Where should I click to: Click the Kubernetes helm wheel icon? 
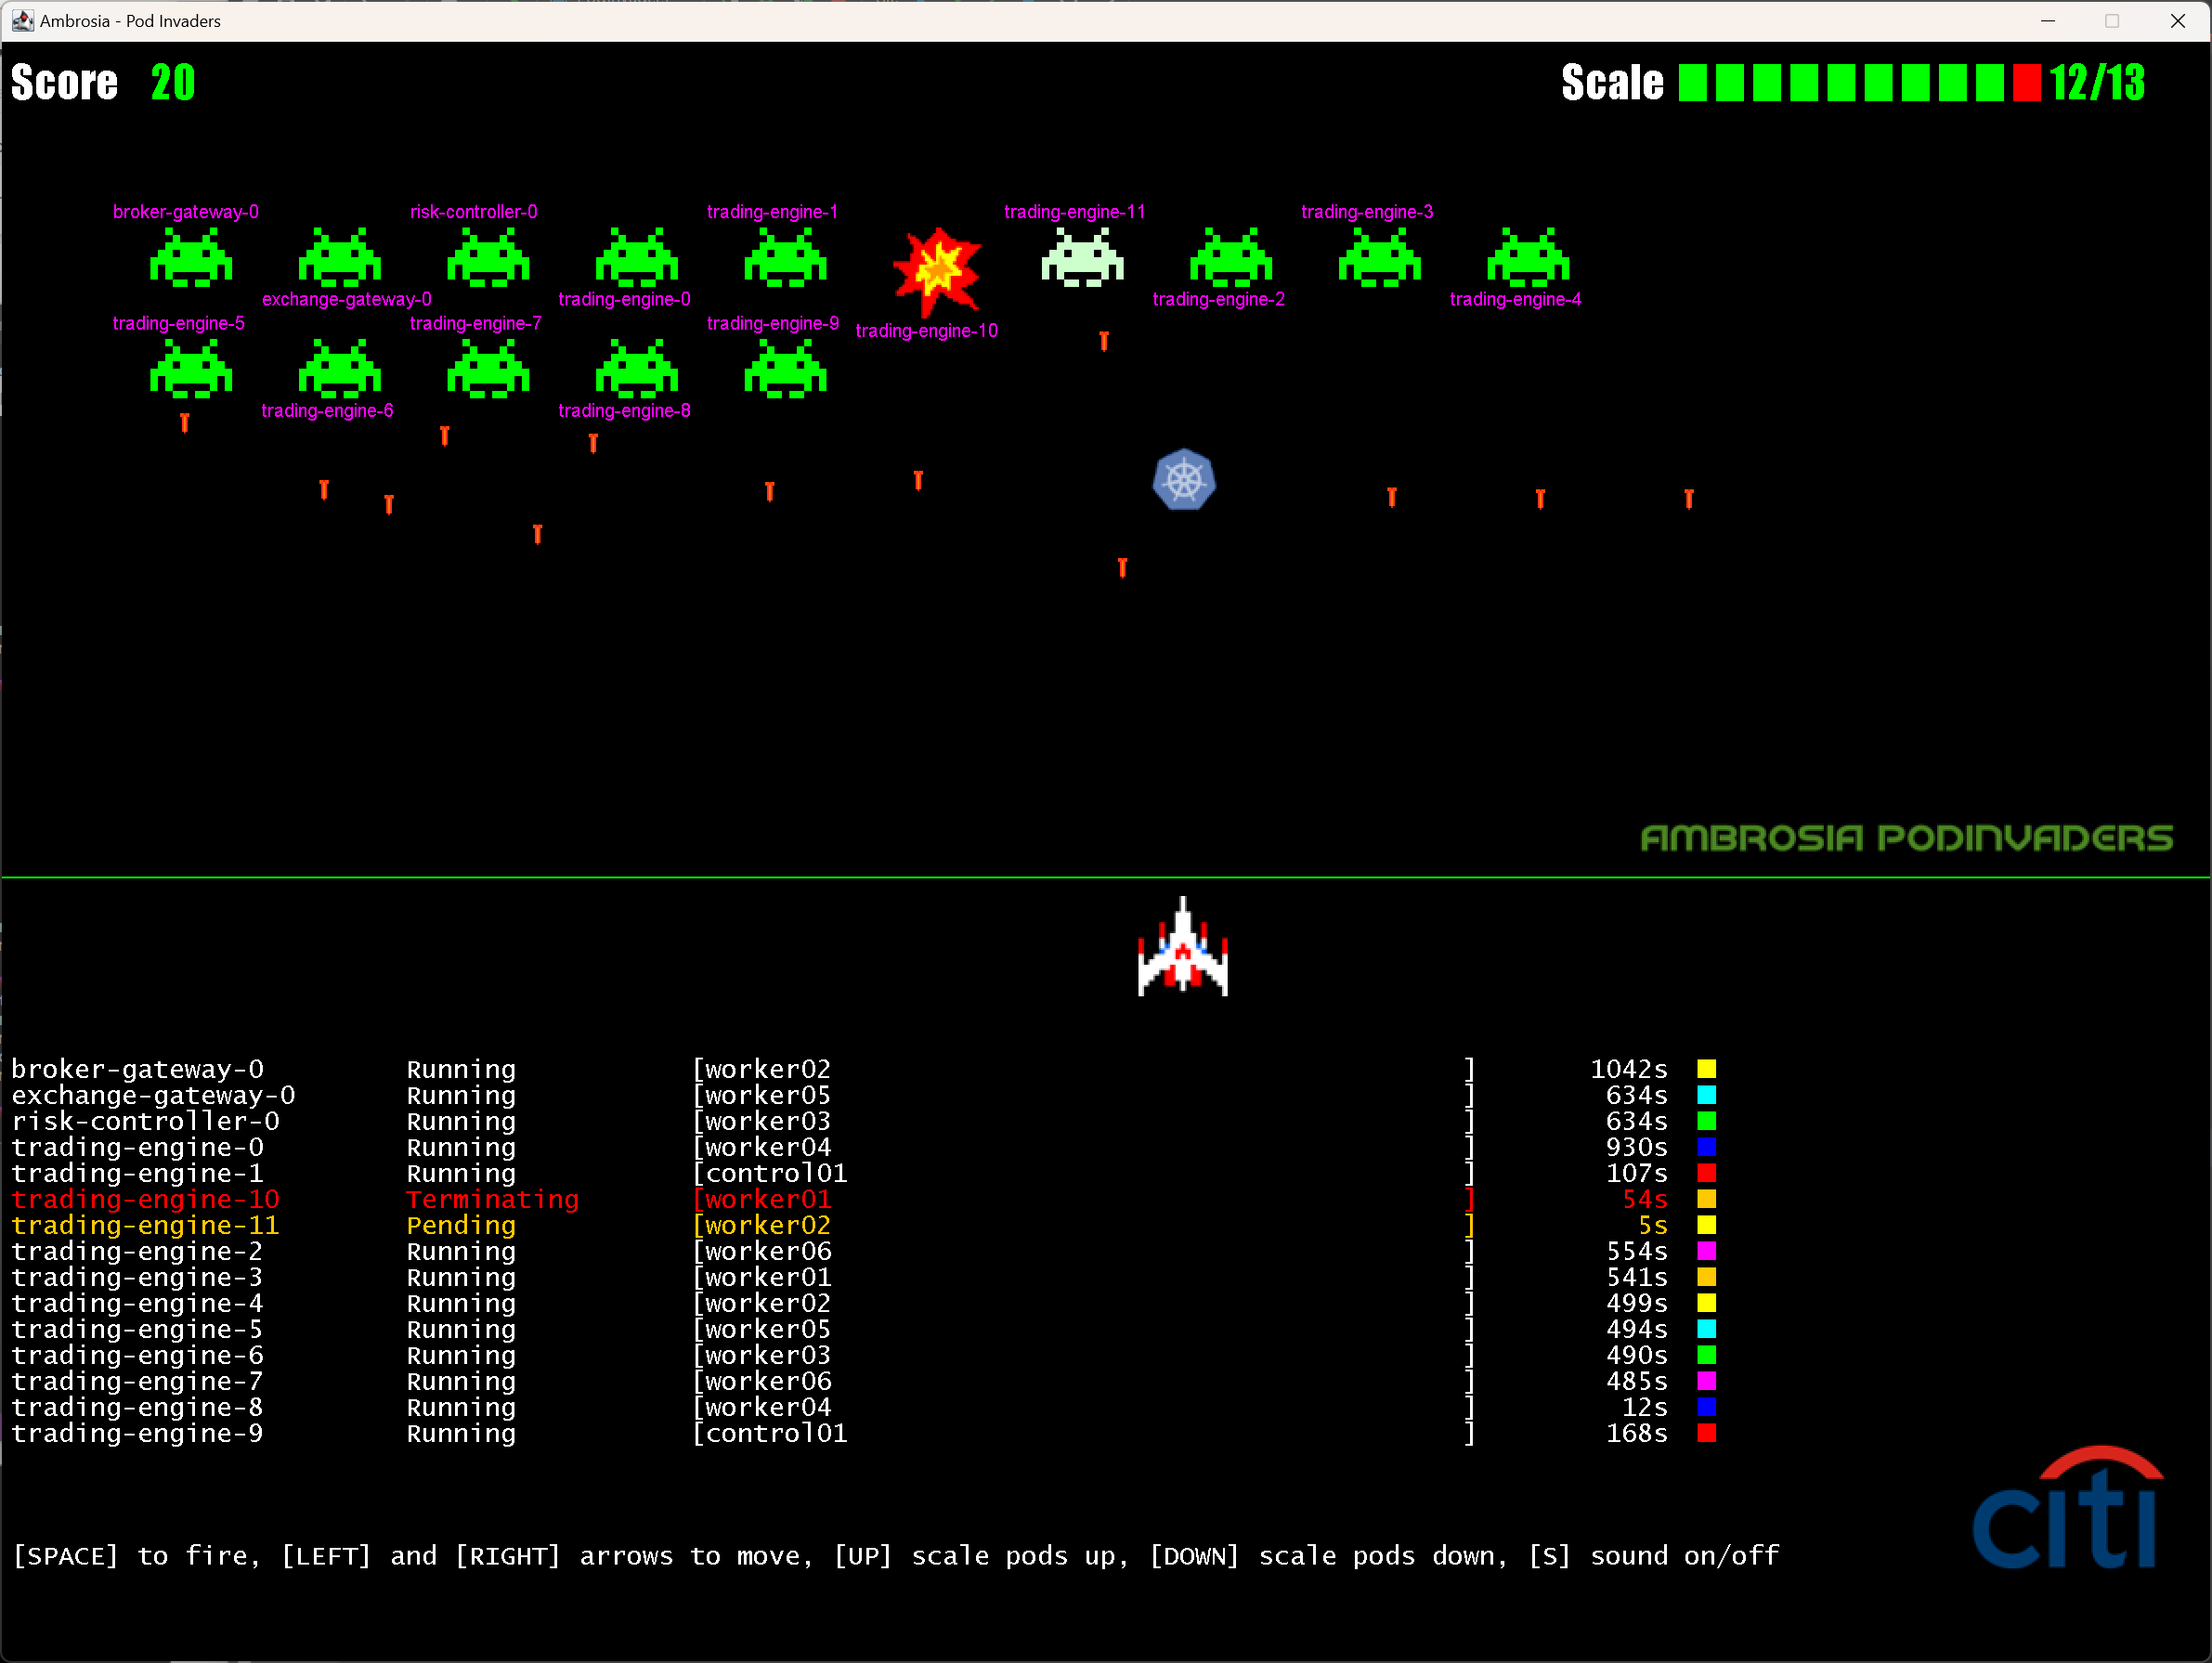pyautogui.click(x=1183, y=480)
